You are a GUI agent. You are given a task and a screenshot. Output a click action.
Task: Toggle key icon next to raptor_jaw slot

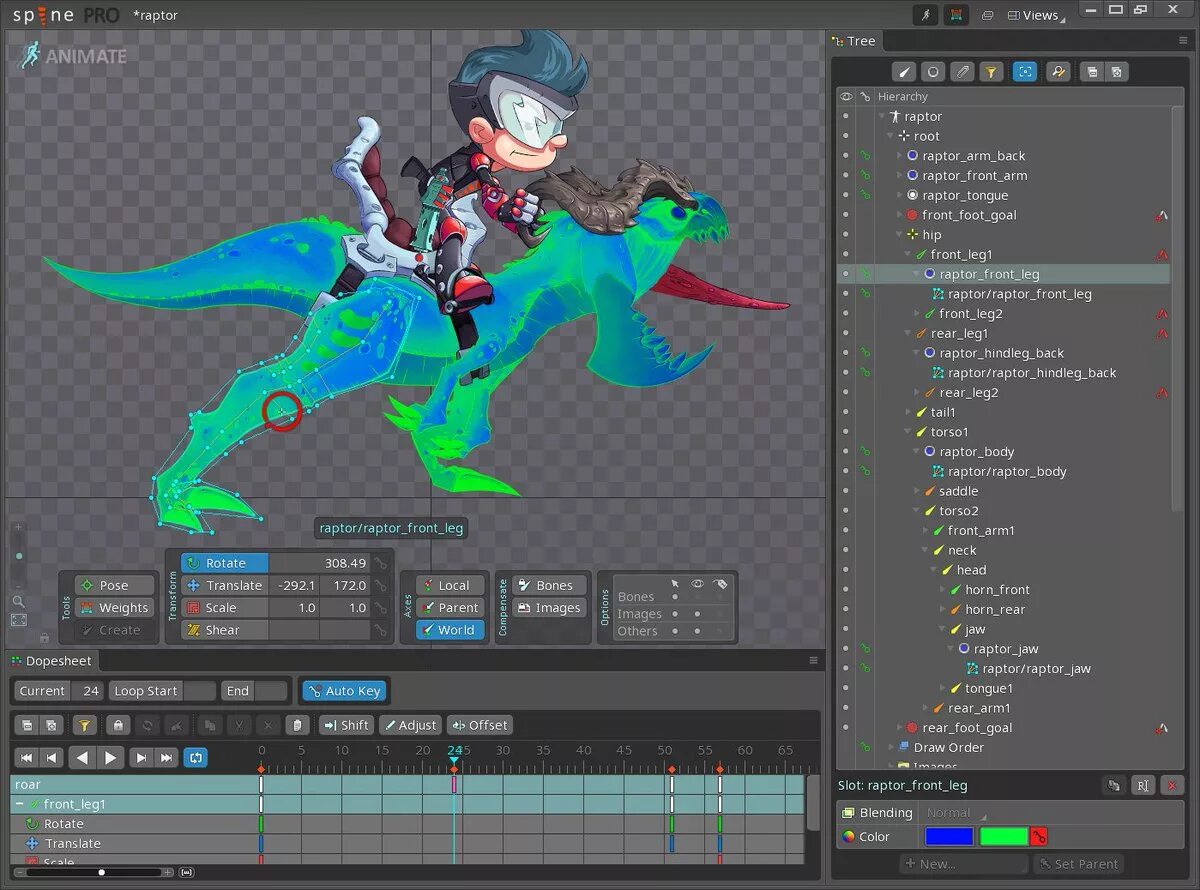[866, 649]
